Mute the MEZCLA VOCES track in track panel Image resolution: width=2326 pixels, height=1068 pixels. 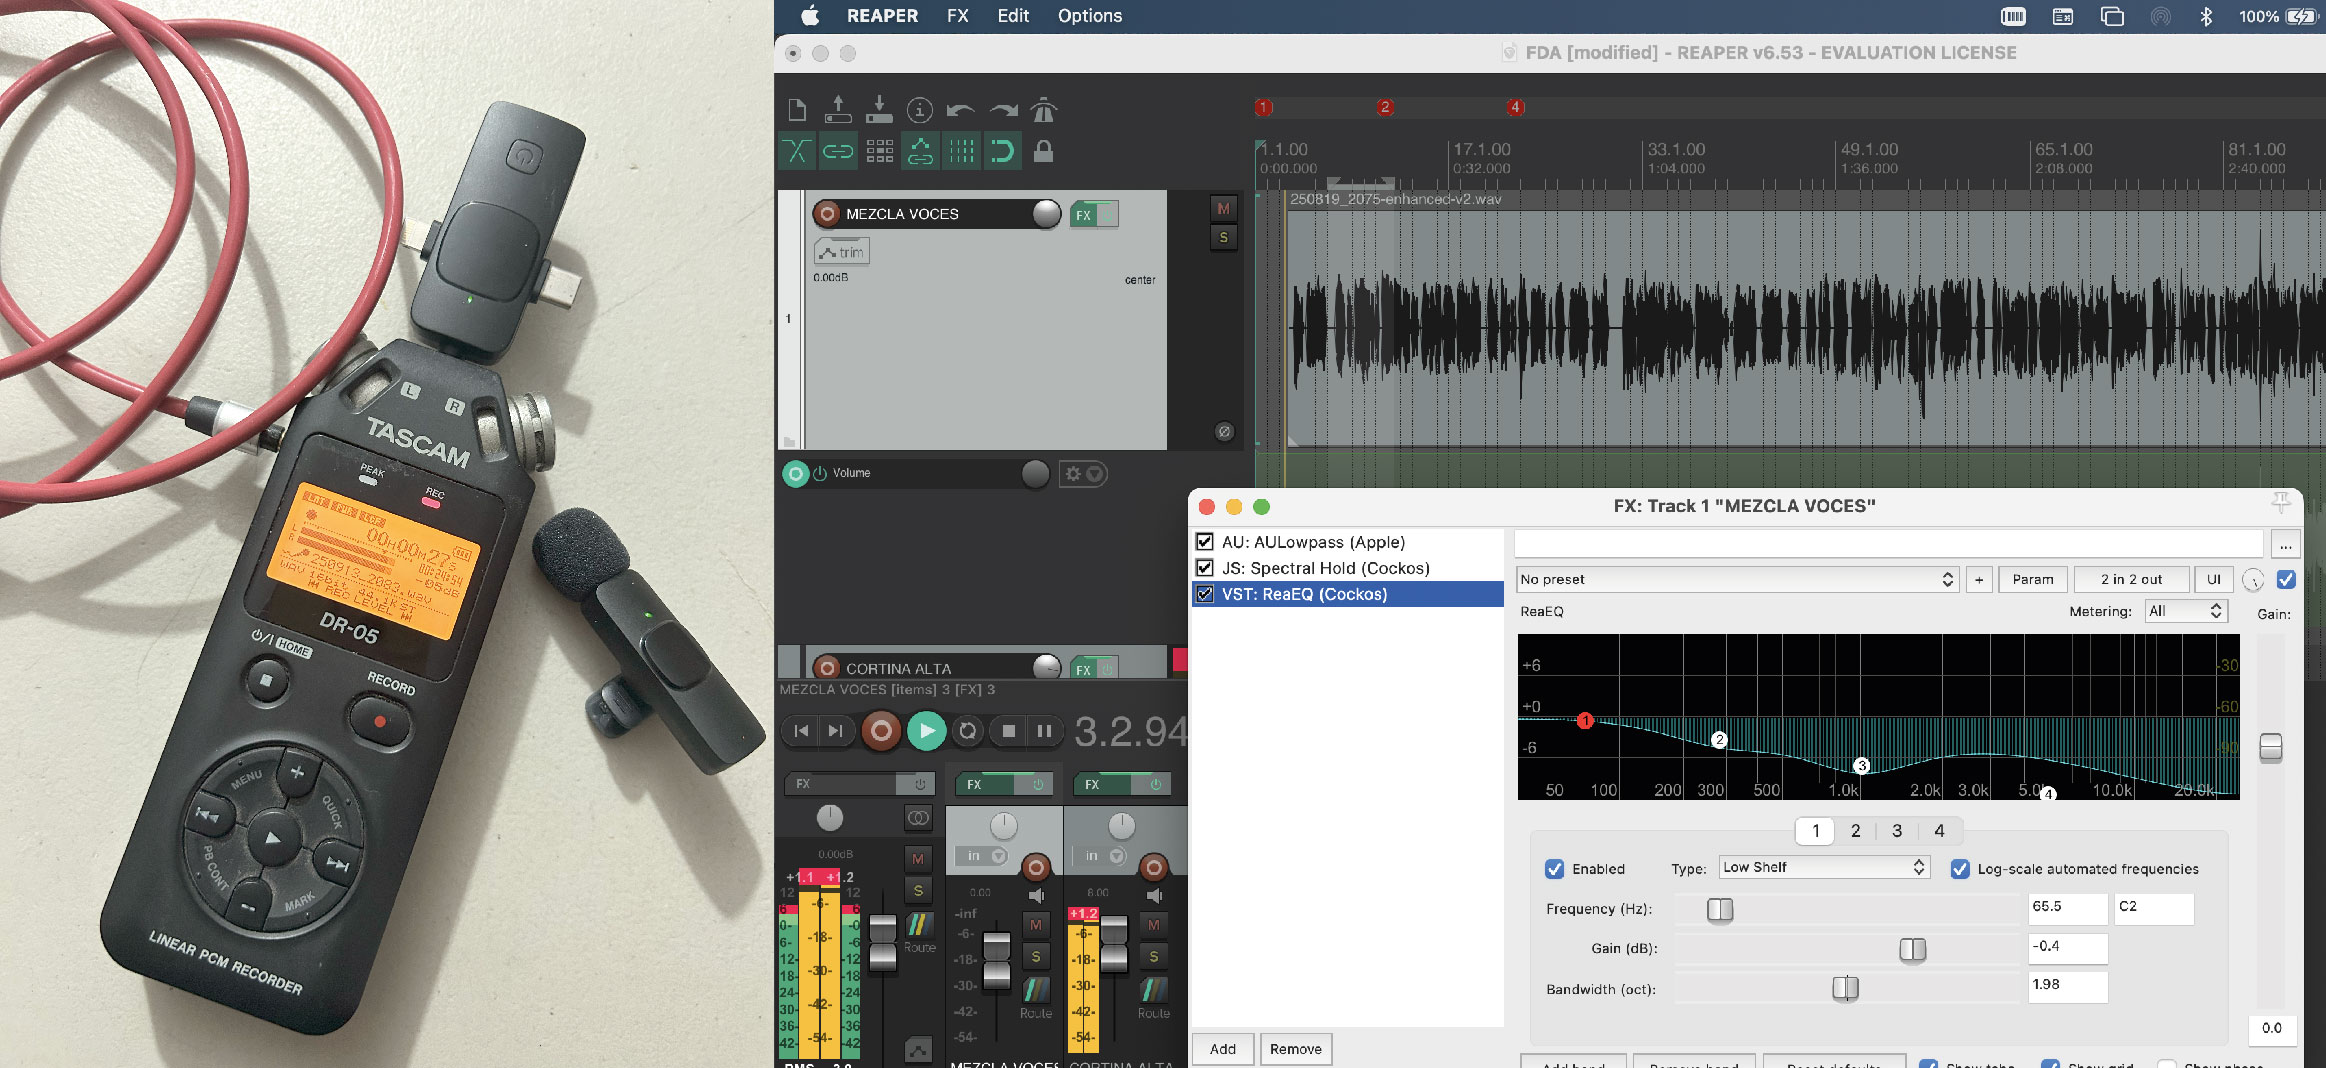click(x=1223, y=209)
